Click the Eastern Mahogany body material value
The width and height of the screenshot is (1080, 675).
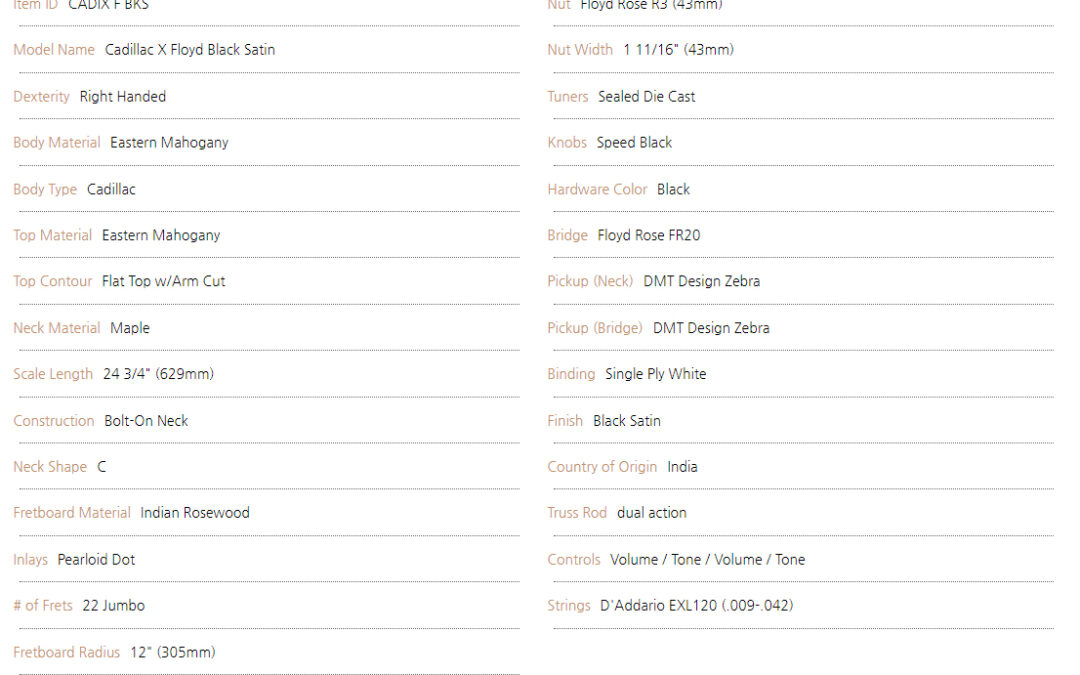pos(169,143)
